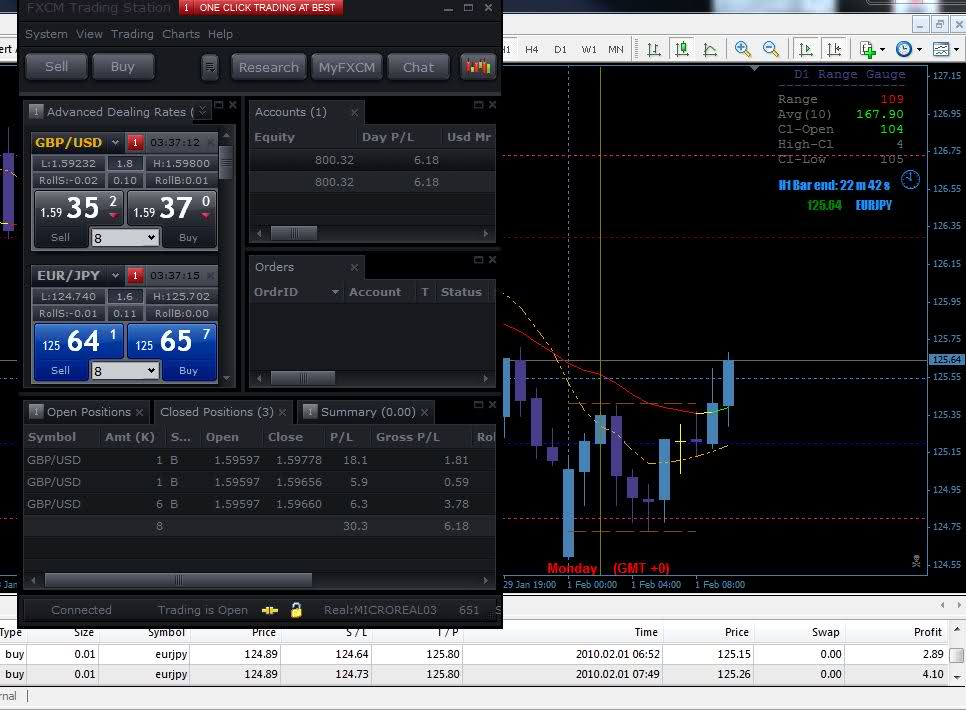
Task: Open the Trading menu
Action: click(132, 34)
